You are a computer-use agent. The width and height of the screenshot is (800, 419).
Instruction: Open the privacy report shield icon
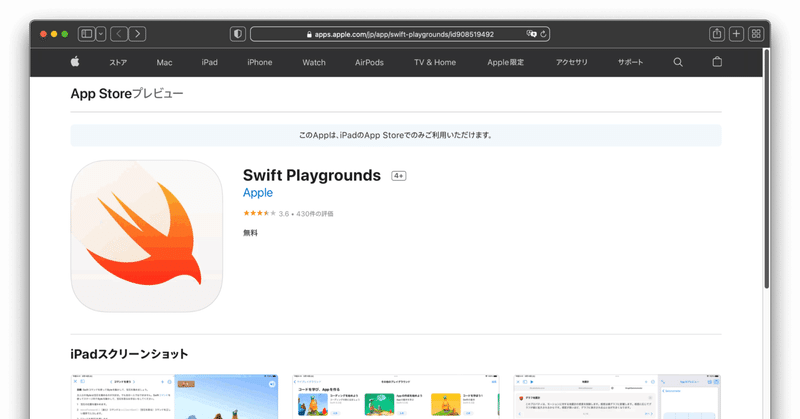pos(238,34)
